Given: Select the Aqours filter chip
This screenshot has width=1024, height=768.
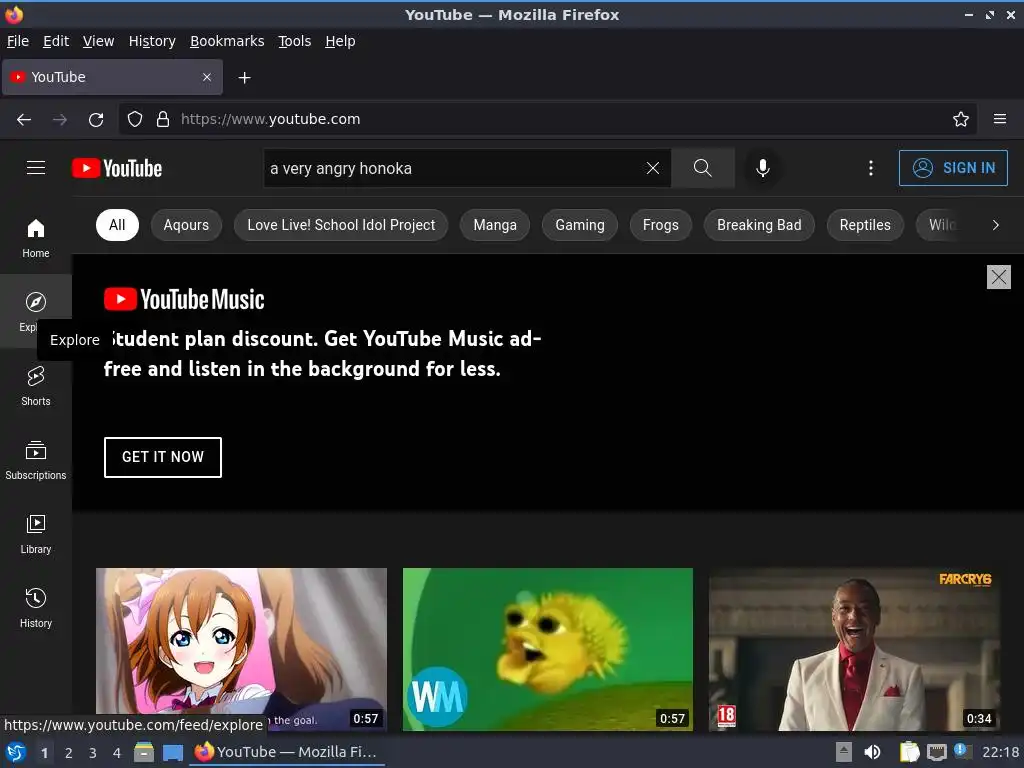Looking at the screenshot, I should (x=186, y=225).
